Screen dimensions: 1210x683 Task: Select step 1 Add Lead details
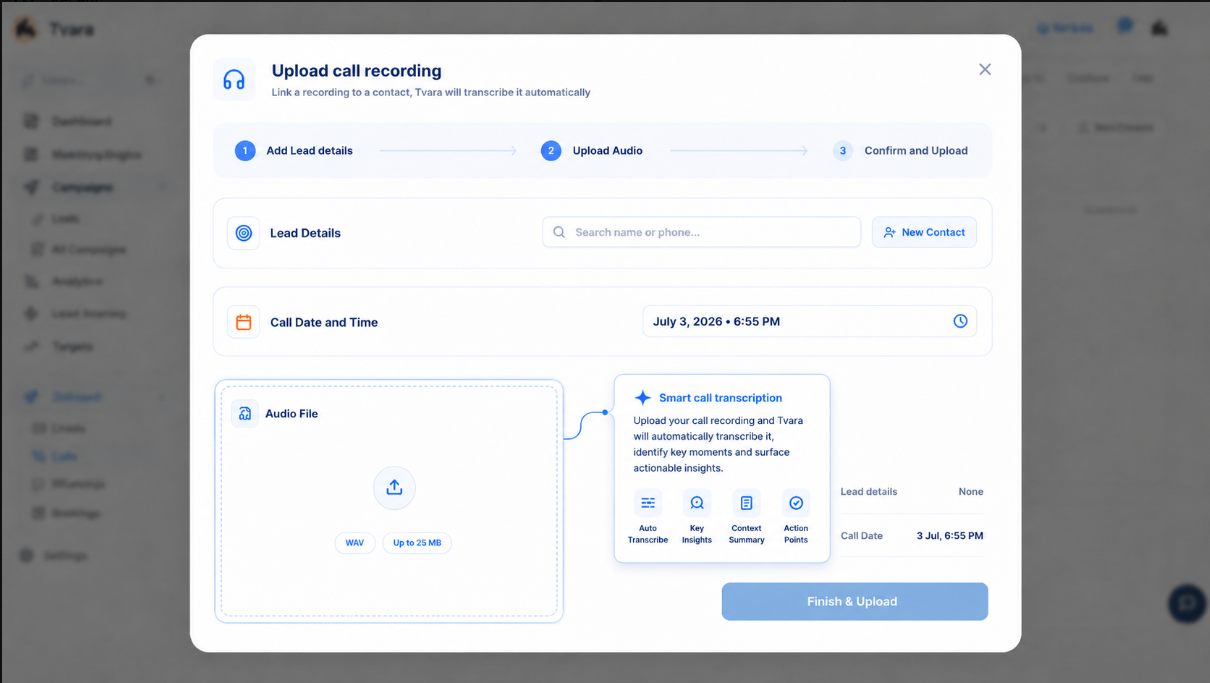294,151
